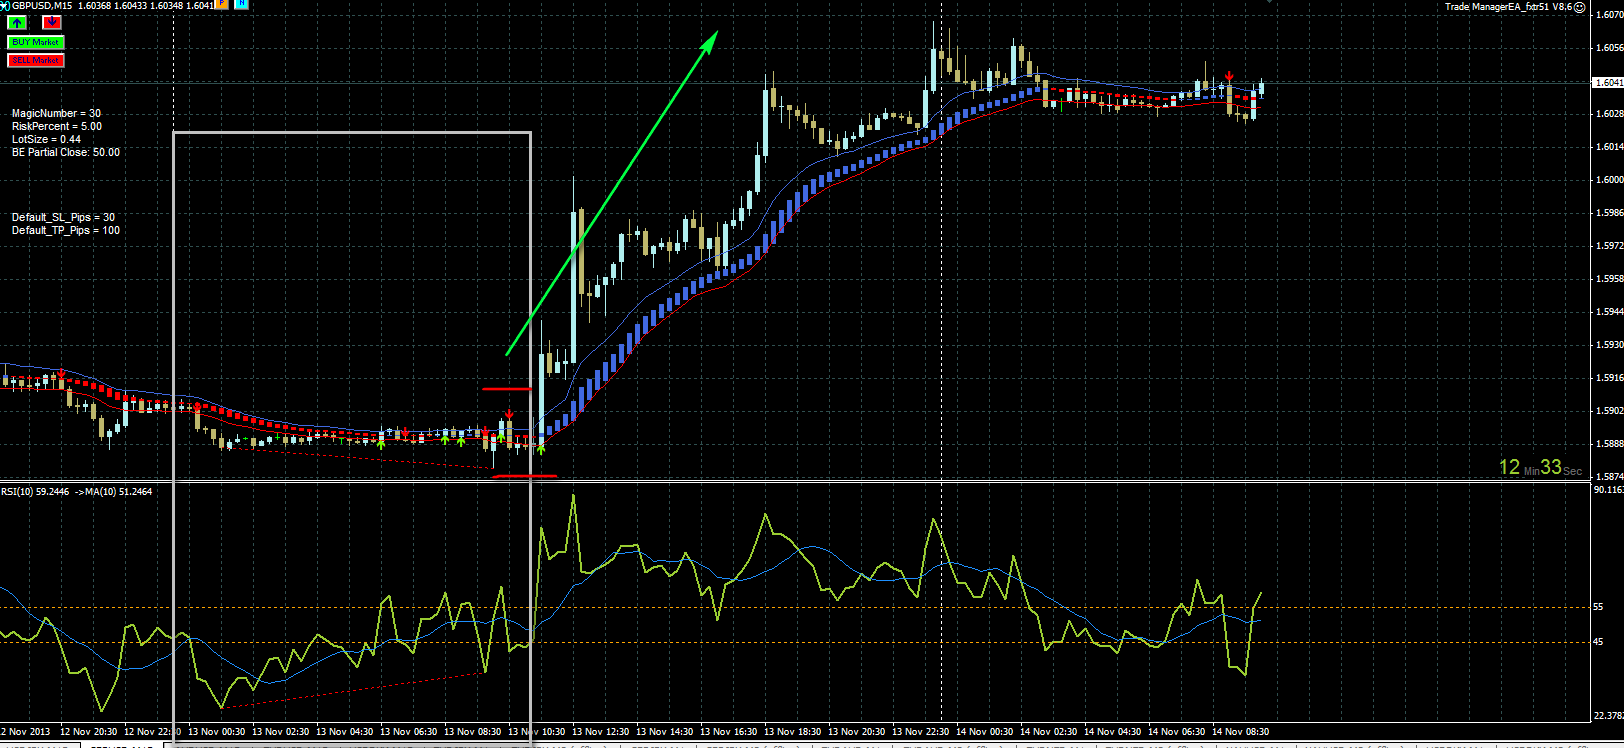Click the 14 Nov 00:30 time label
The width and height of the screenshot is (1624, 748).
[x=984, y=732]
